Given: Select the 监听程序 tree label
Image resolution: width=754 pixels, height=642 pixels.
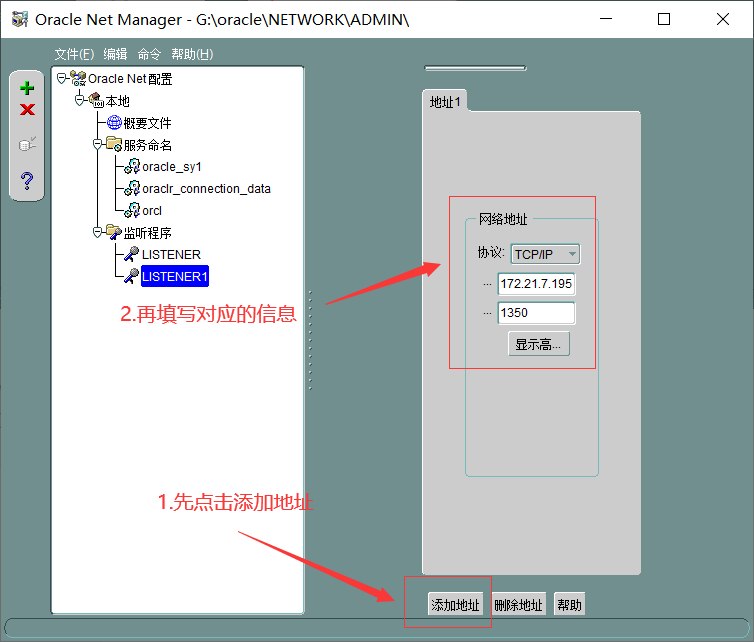Looking at the screenshot, I should coord(148,233).
